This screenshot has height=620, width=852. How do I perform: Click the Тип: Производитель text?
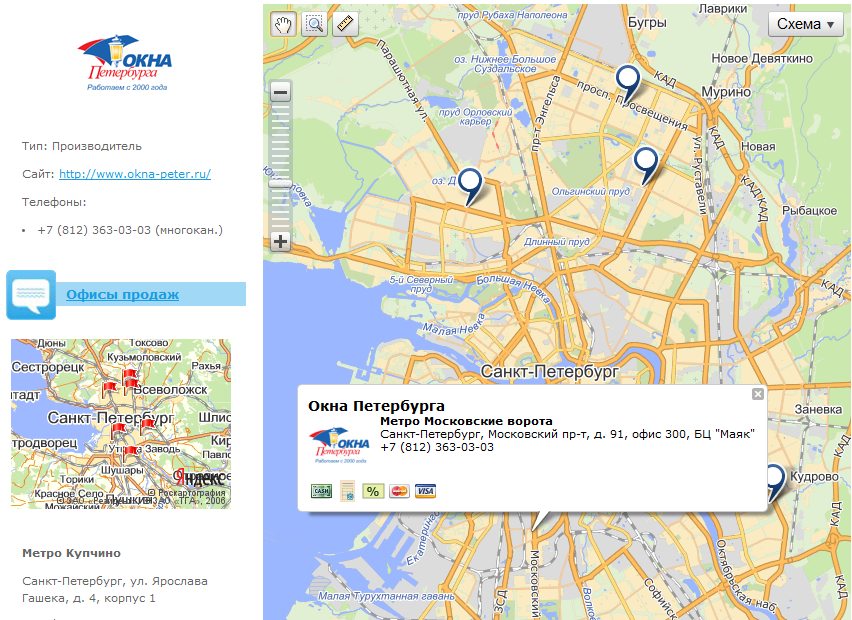coord(82,146)
